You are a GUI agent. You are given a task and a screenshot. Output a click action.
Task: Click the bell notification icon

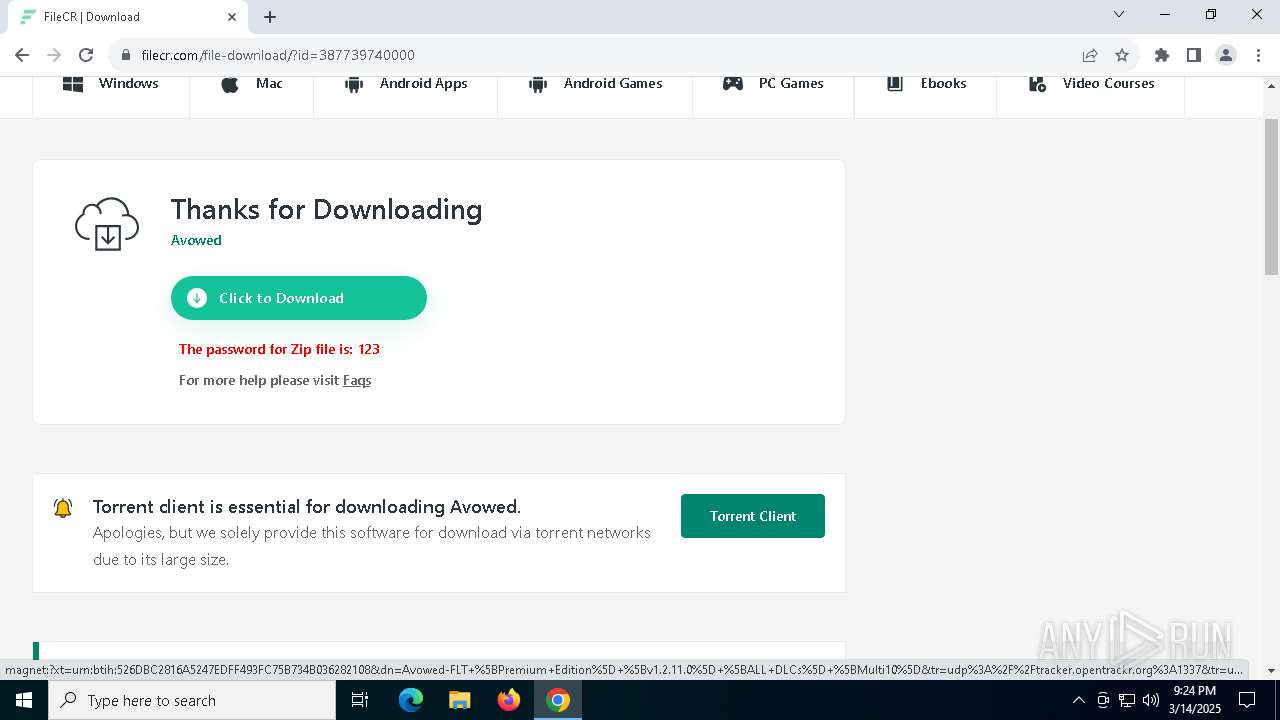(63, 508)
